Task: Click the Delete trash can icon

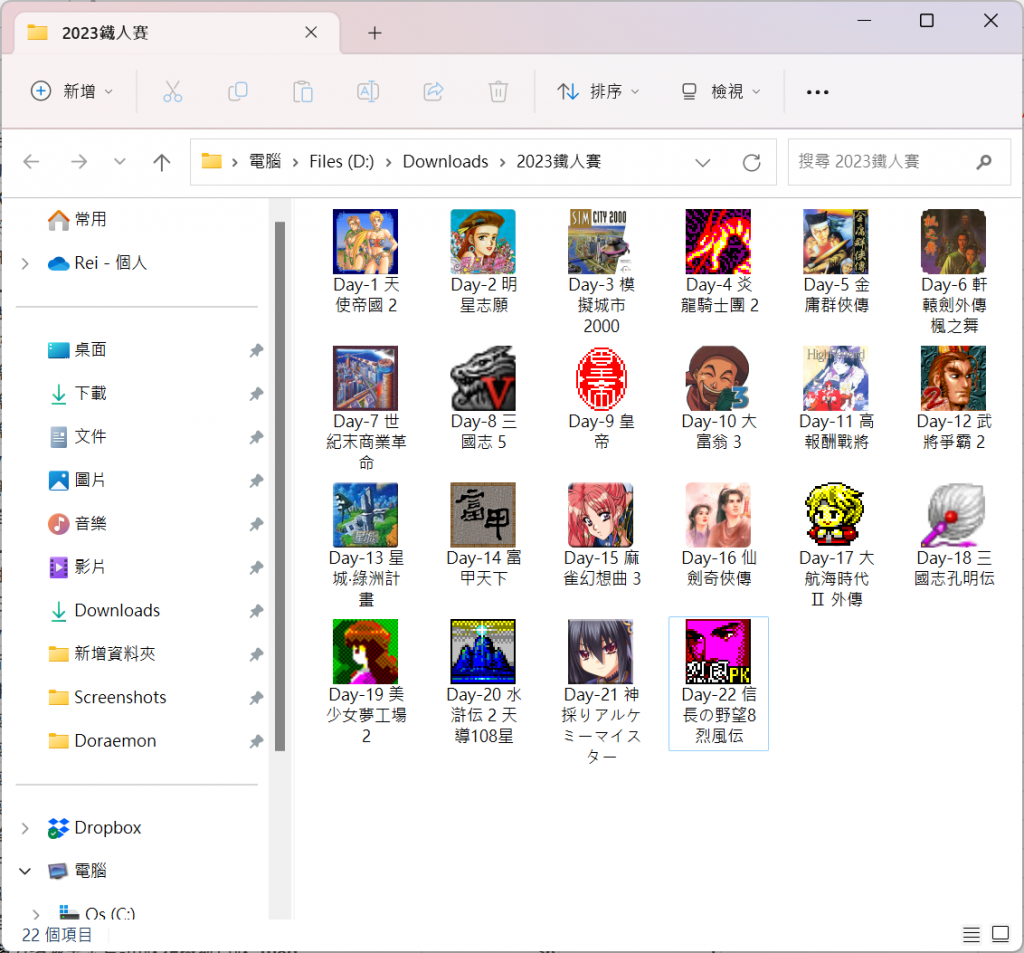Action: coord(498,91)
